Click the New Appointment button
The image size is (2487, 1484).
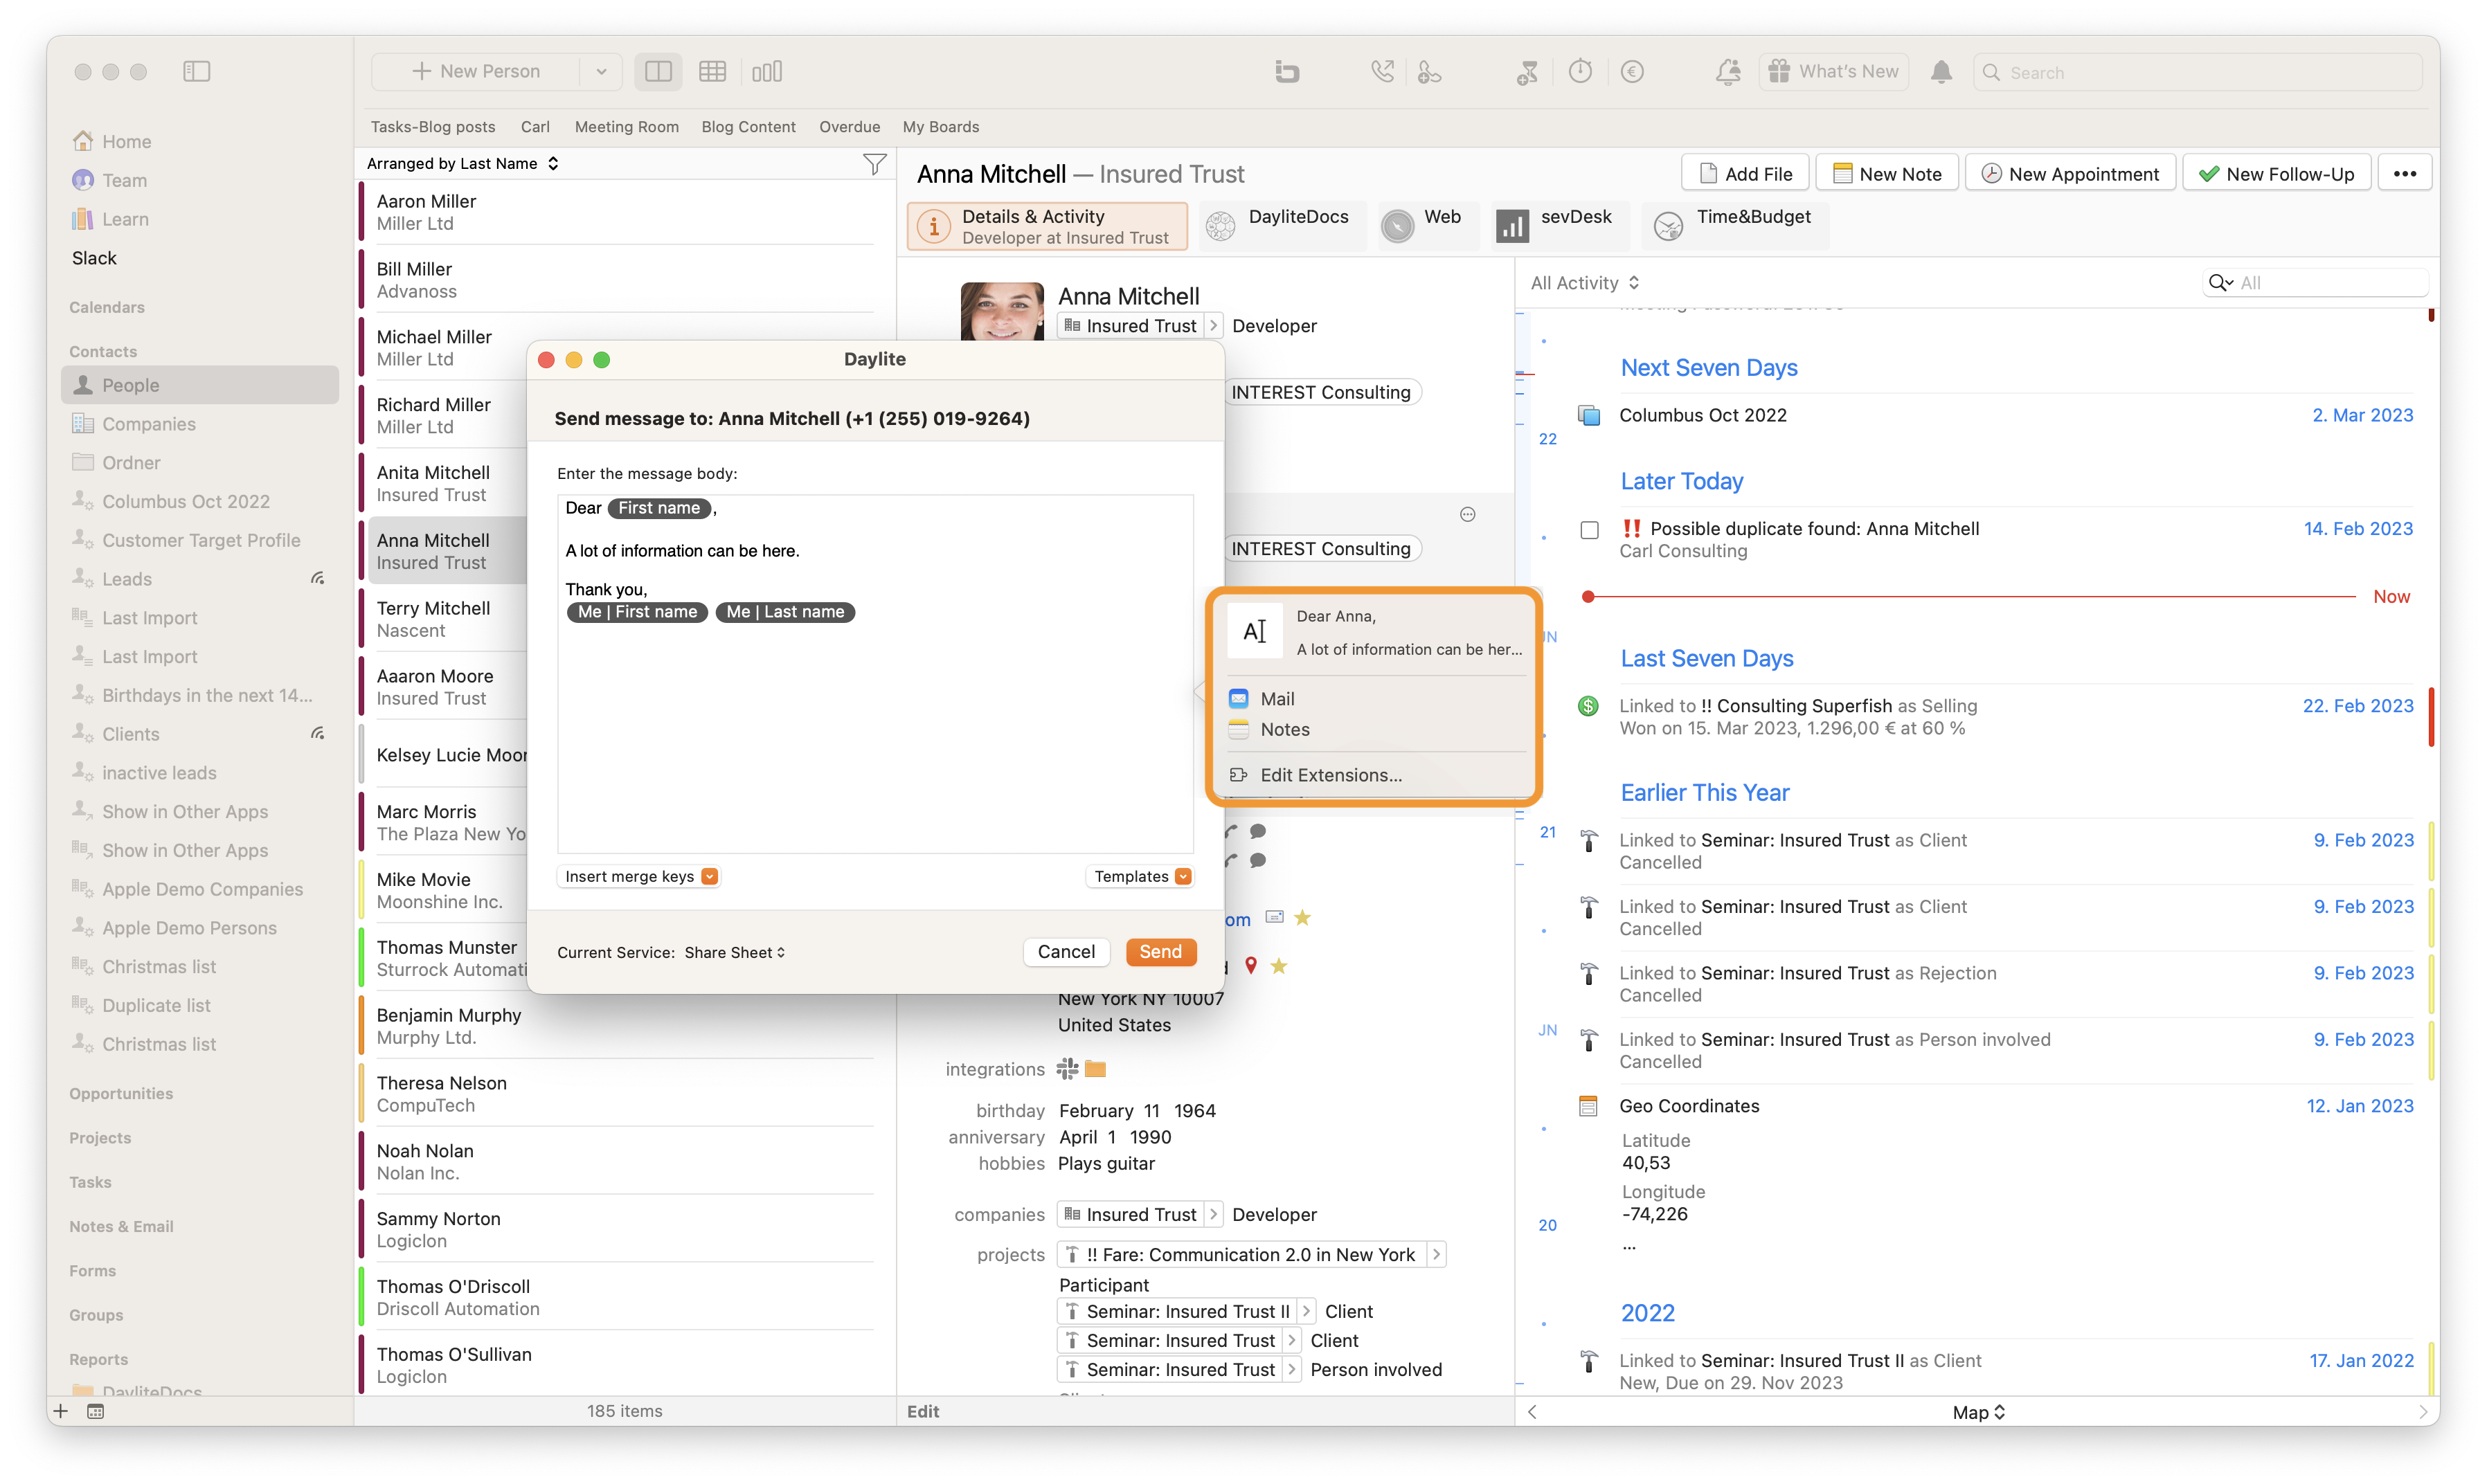[x=2070, y=174]
